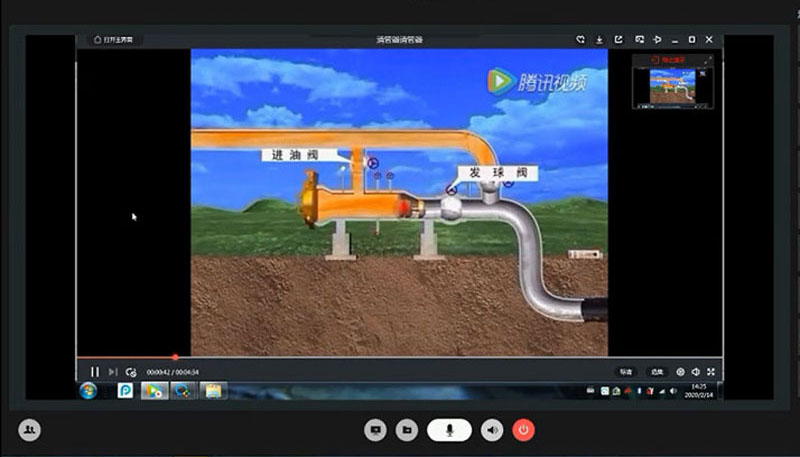Click the share icon in title bar
Image resolution: width=800 pixels, height=457 pixels.
click(x=618, y=40)
